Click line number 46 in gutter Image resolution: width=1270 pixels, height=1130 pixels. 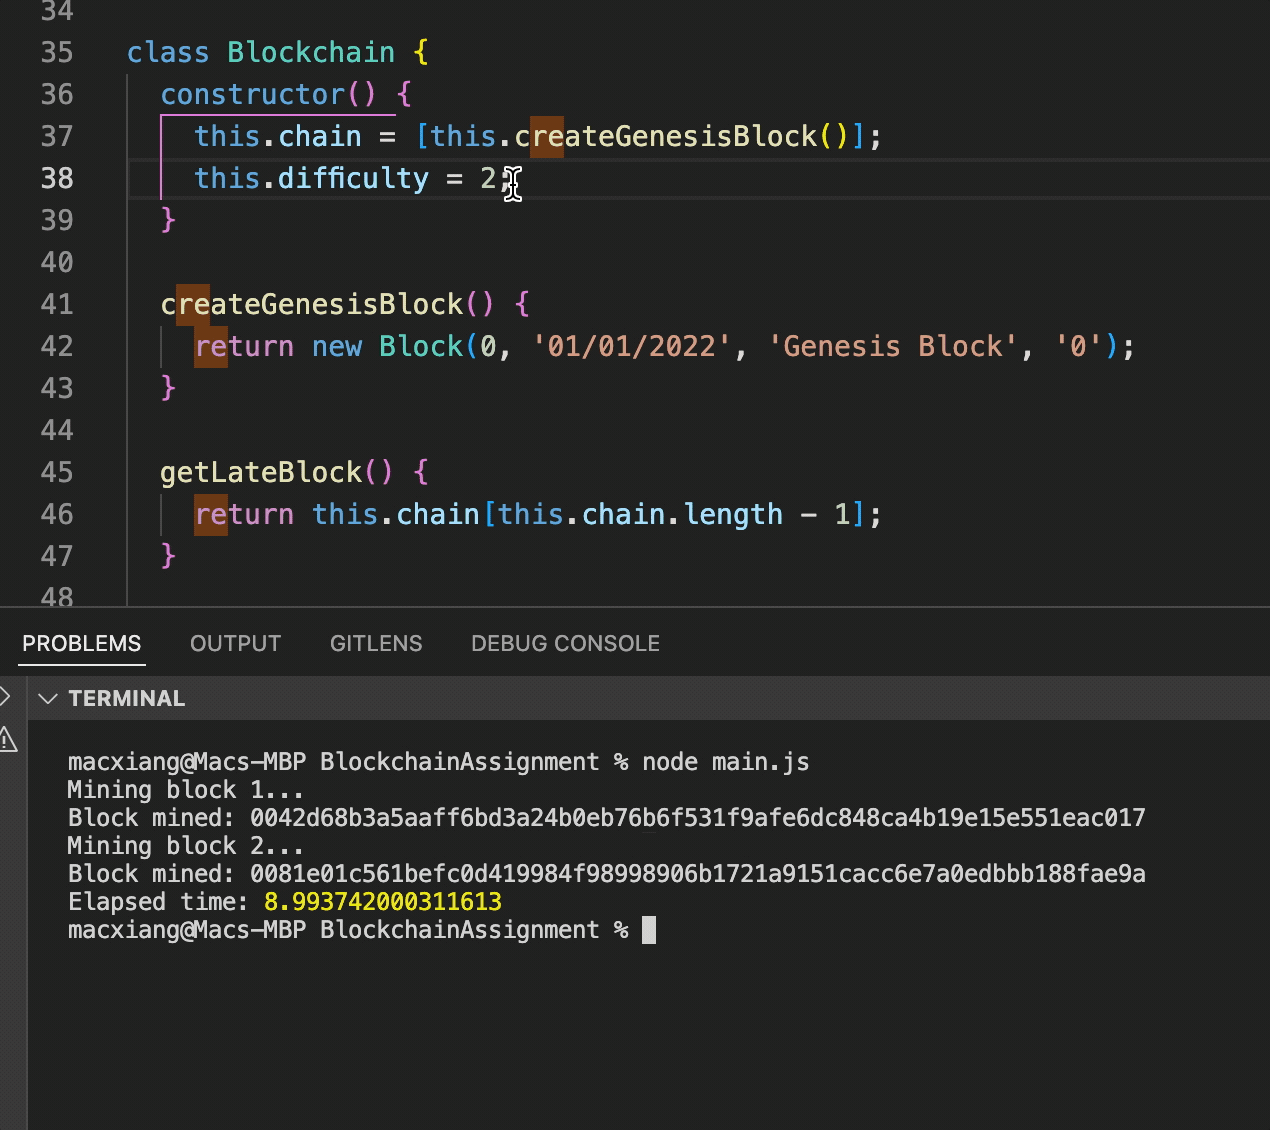click(x=57, y=514)
